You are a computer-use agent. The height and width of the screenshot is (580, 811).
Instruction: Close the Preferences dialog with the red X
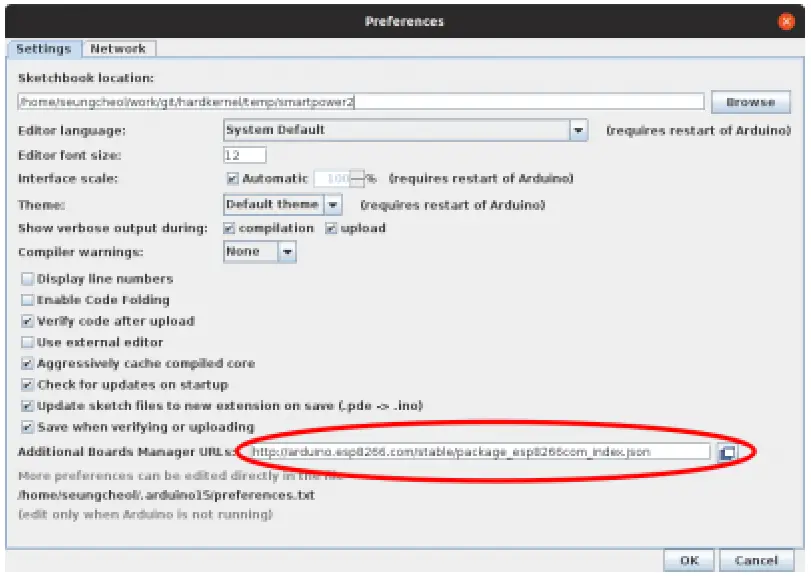[786, 22]
